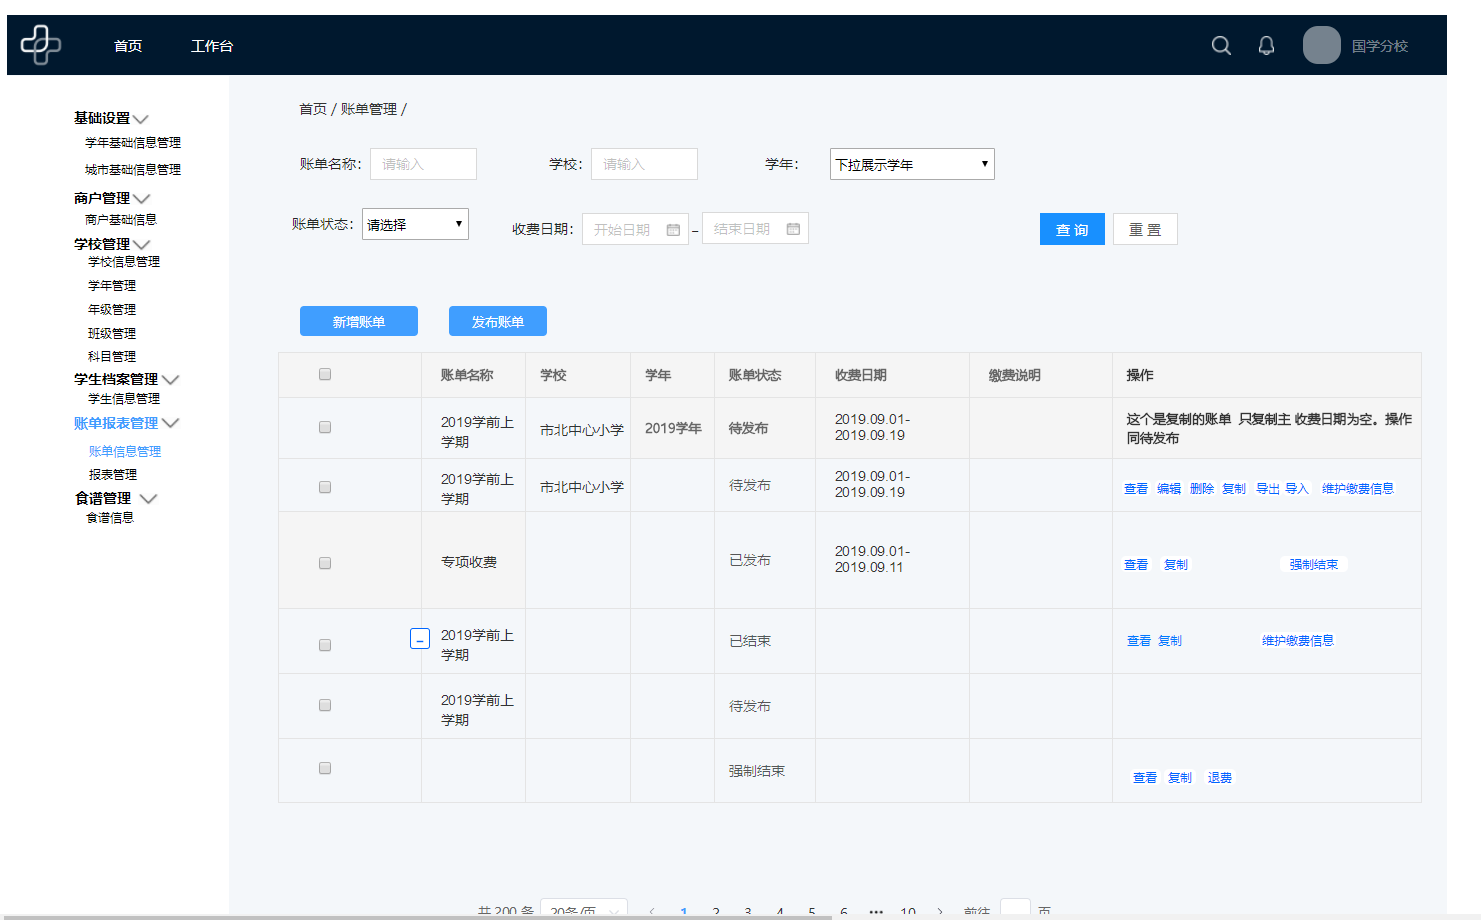The height and width of the screenshot is (920, 1481).
Task: Go to 工作台 in top navigation
Action: pos(212,46)
